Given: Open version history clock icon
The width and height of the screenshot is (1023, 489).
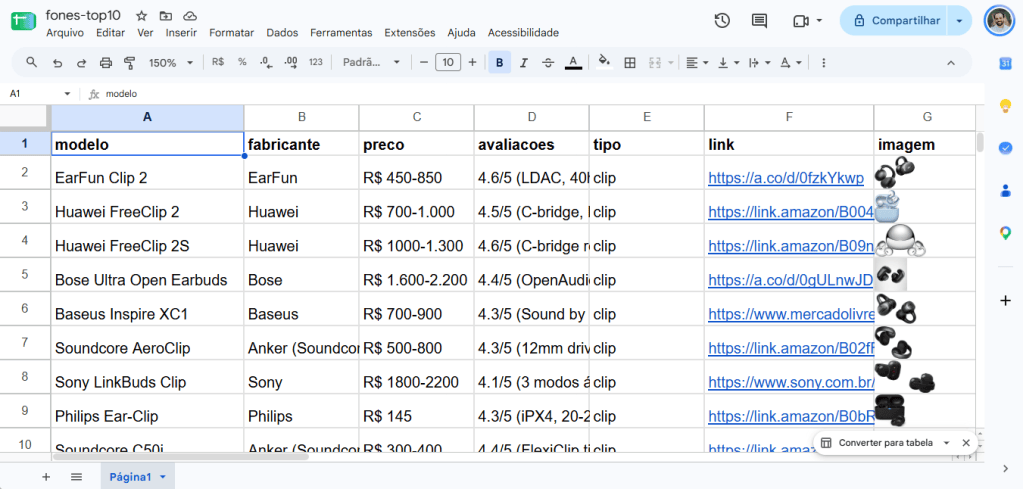Looking at the screenshot, I should coord(722,20).
